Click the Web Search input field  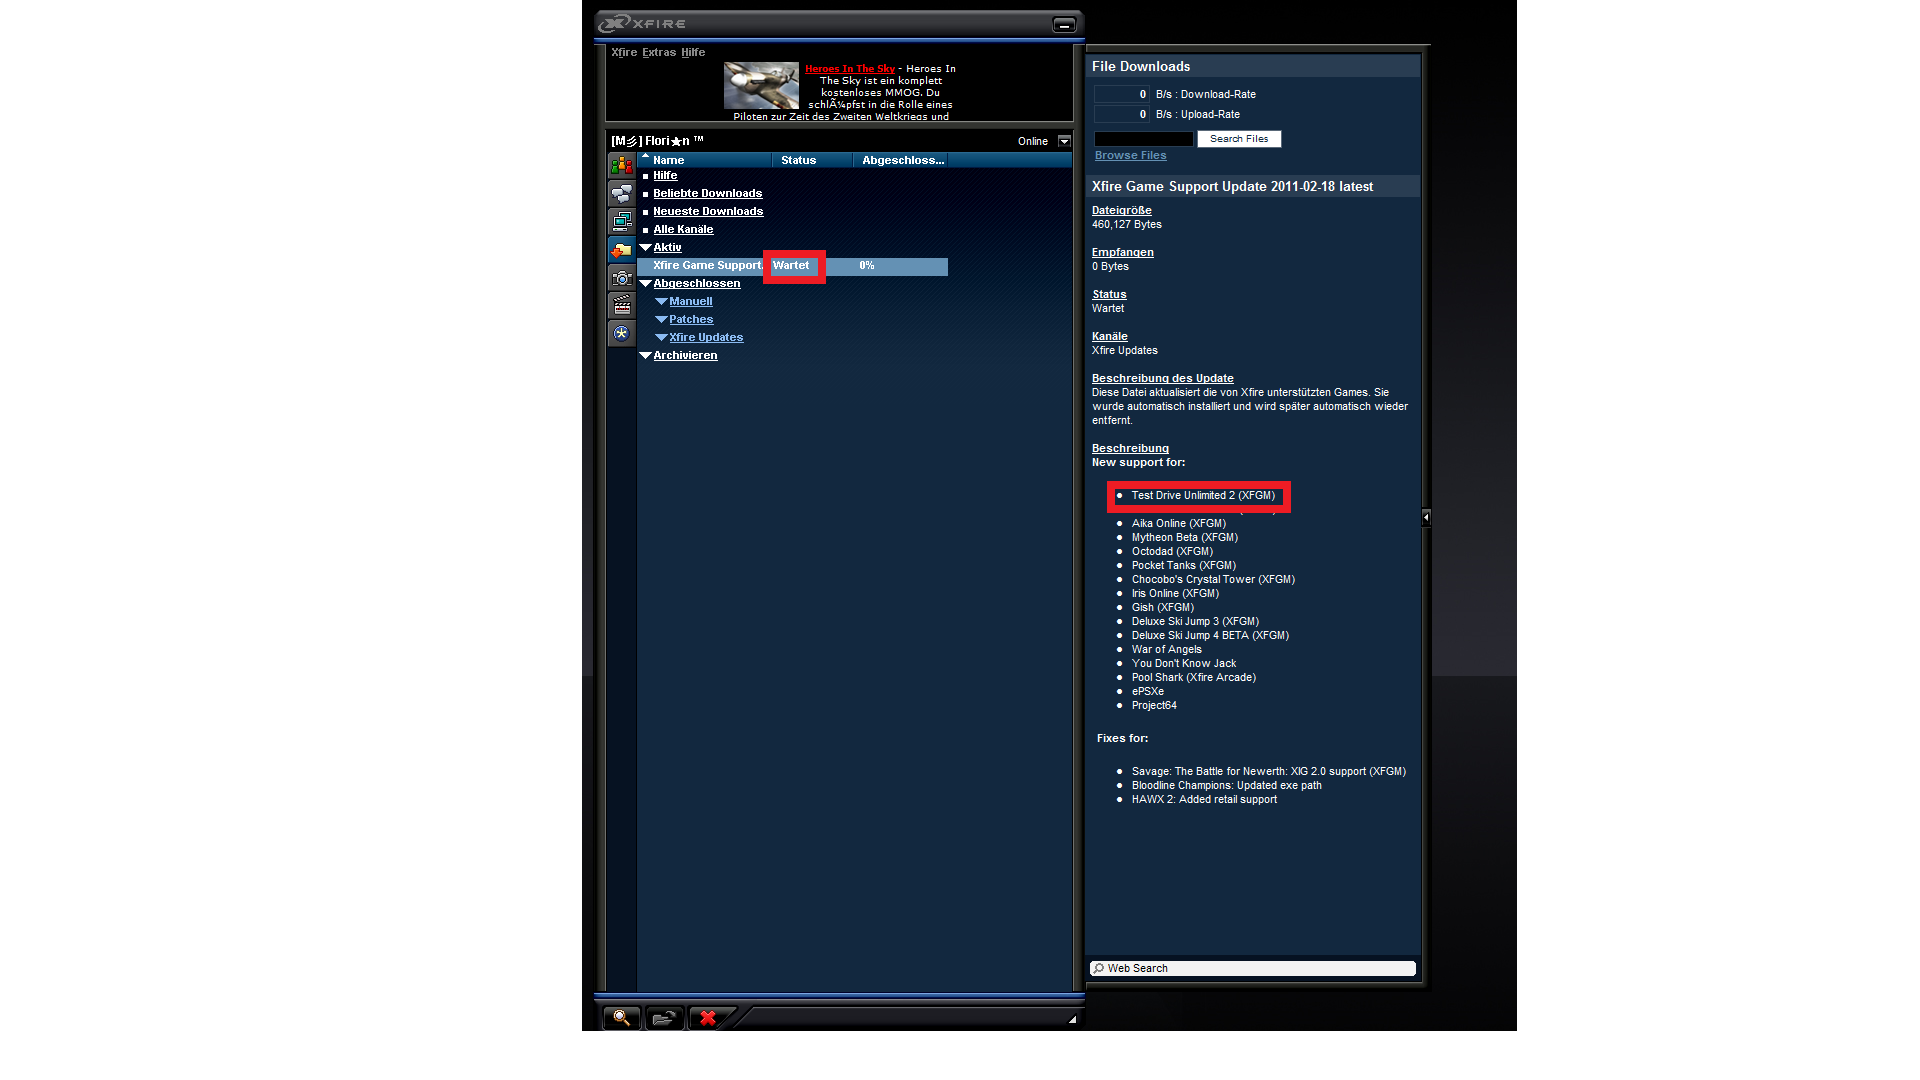point(1252,968)
